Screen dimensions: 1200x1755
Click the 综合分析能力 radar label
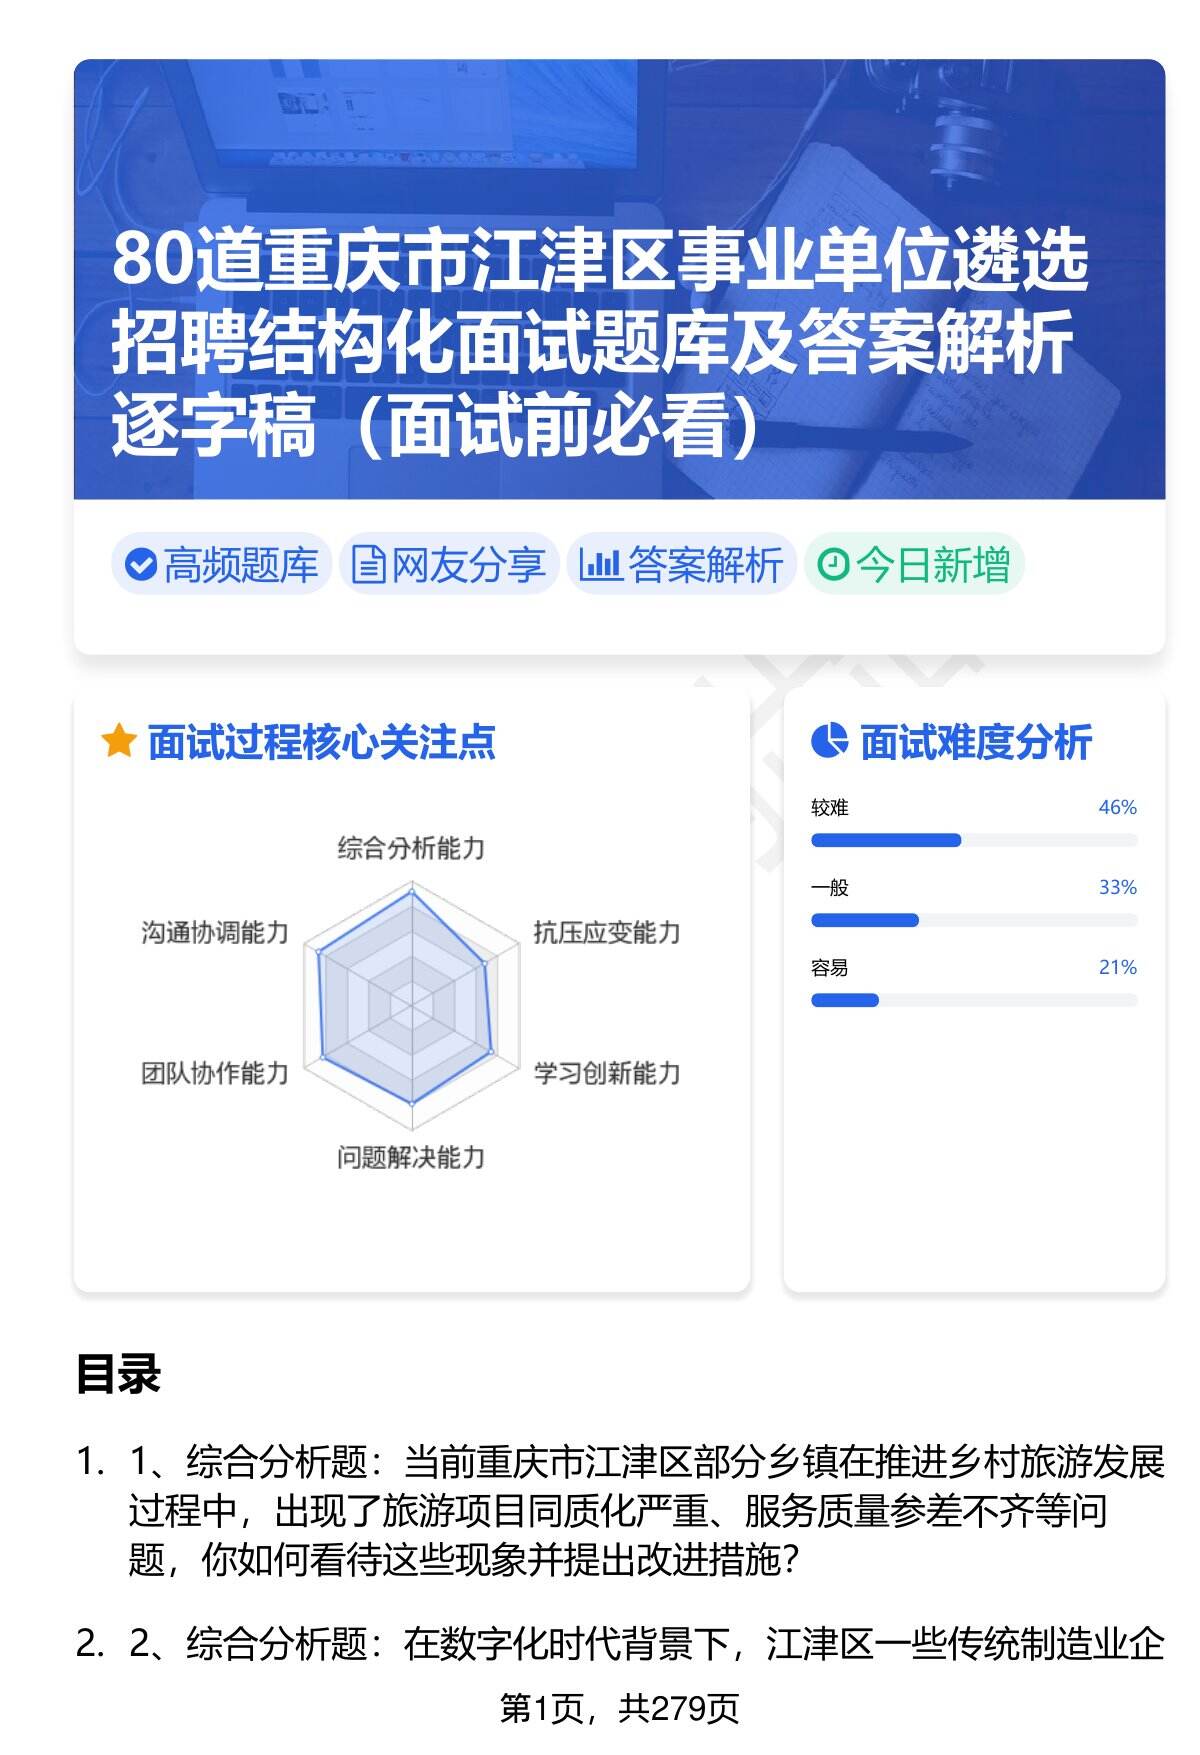[x=411, y=849]
